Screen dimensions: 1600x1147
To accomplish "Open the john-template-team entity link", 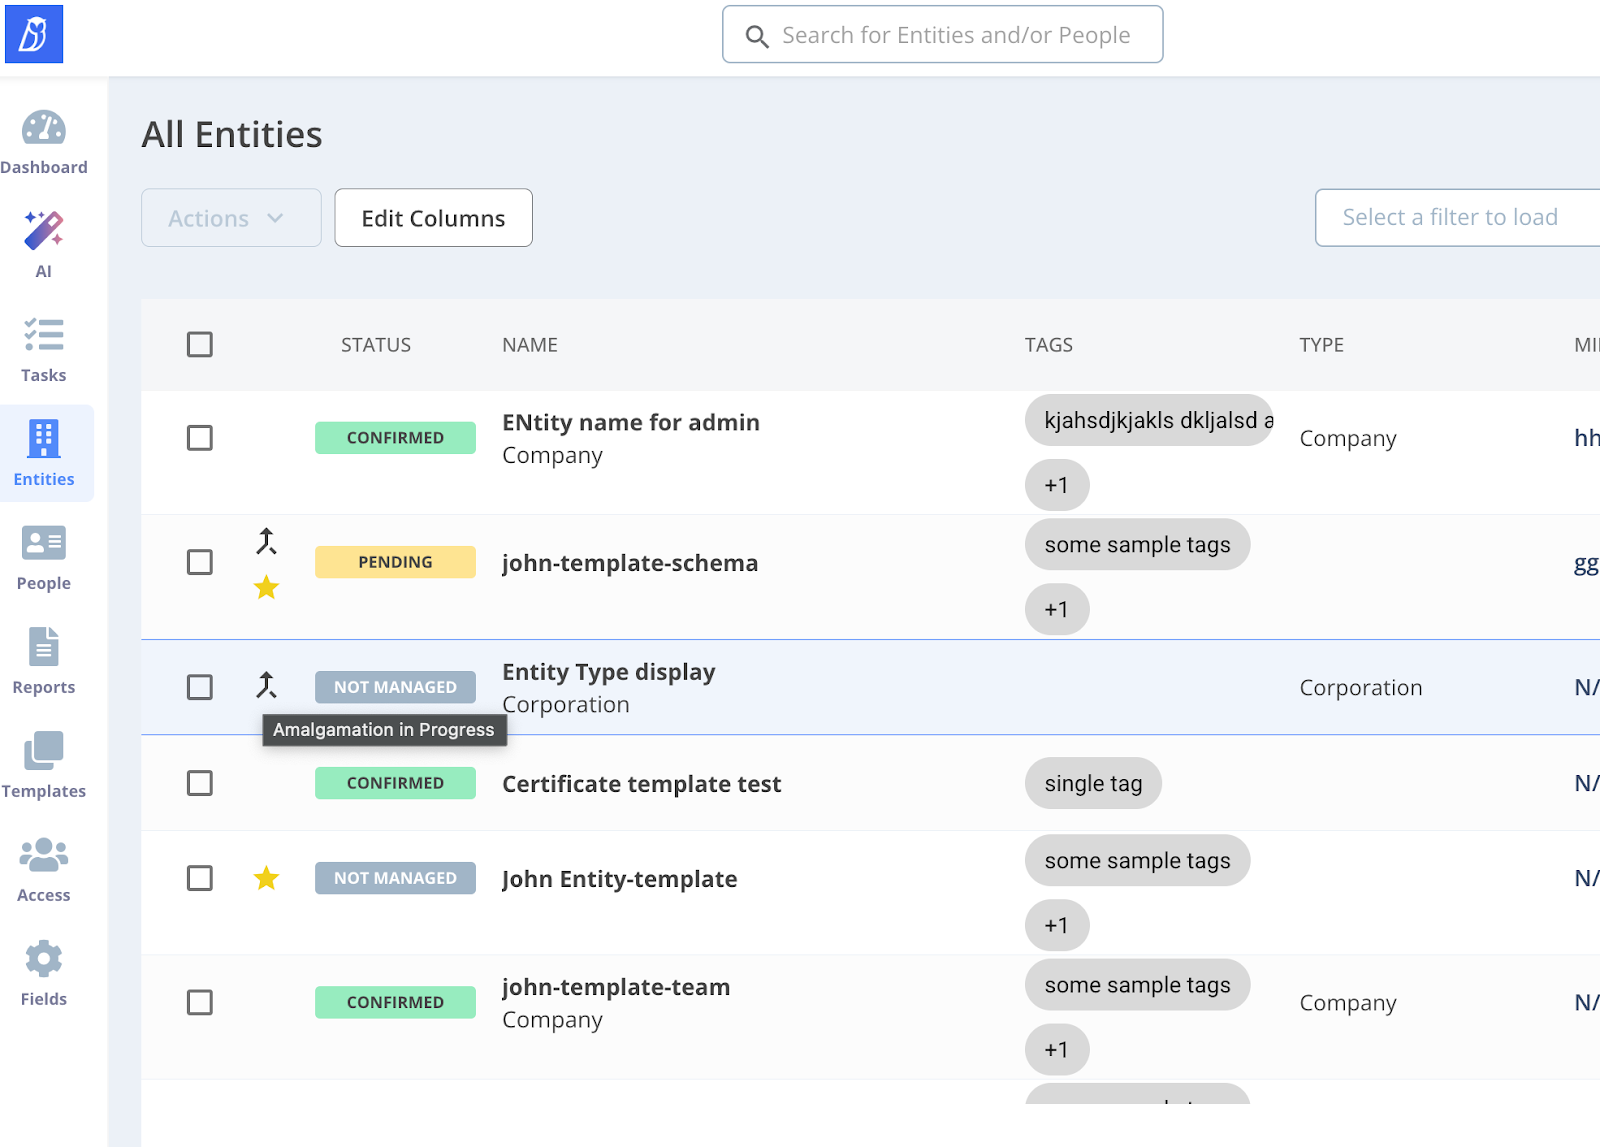I will click(616, 987).
